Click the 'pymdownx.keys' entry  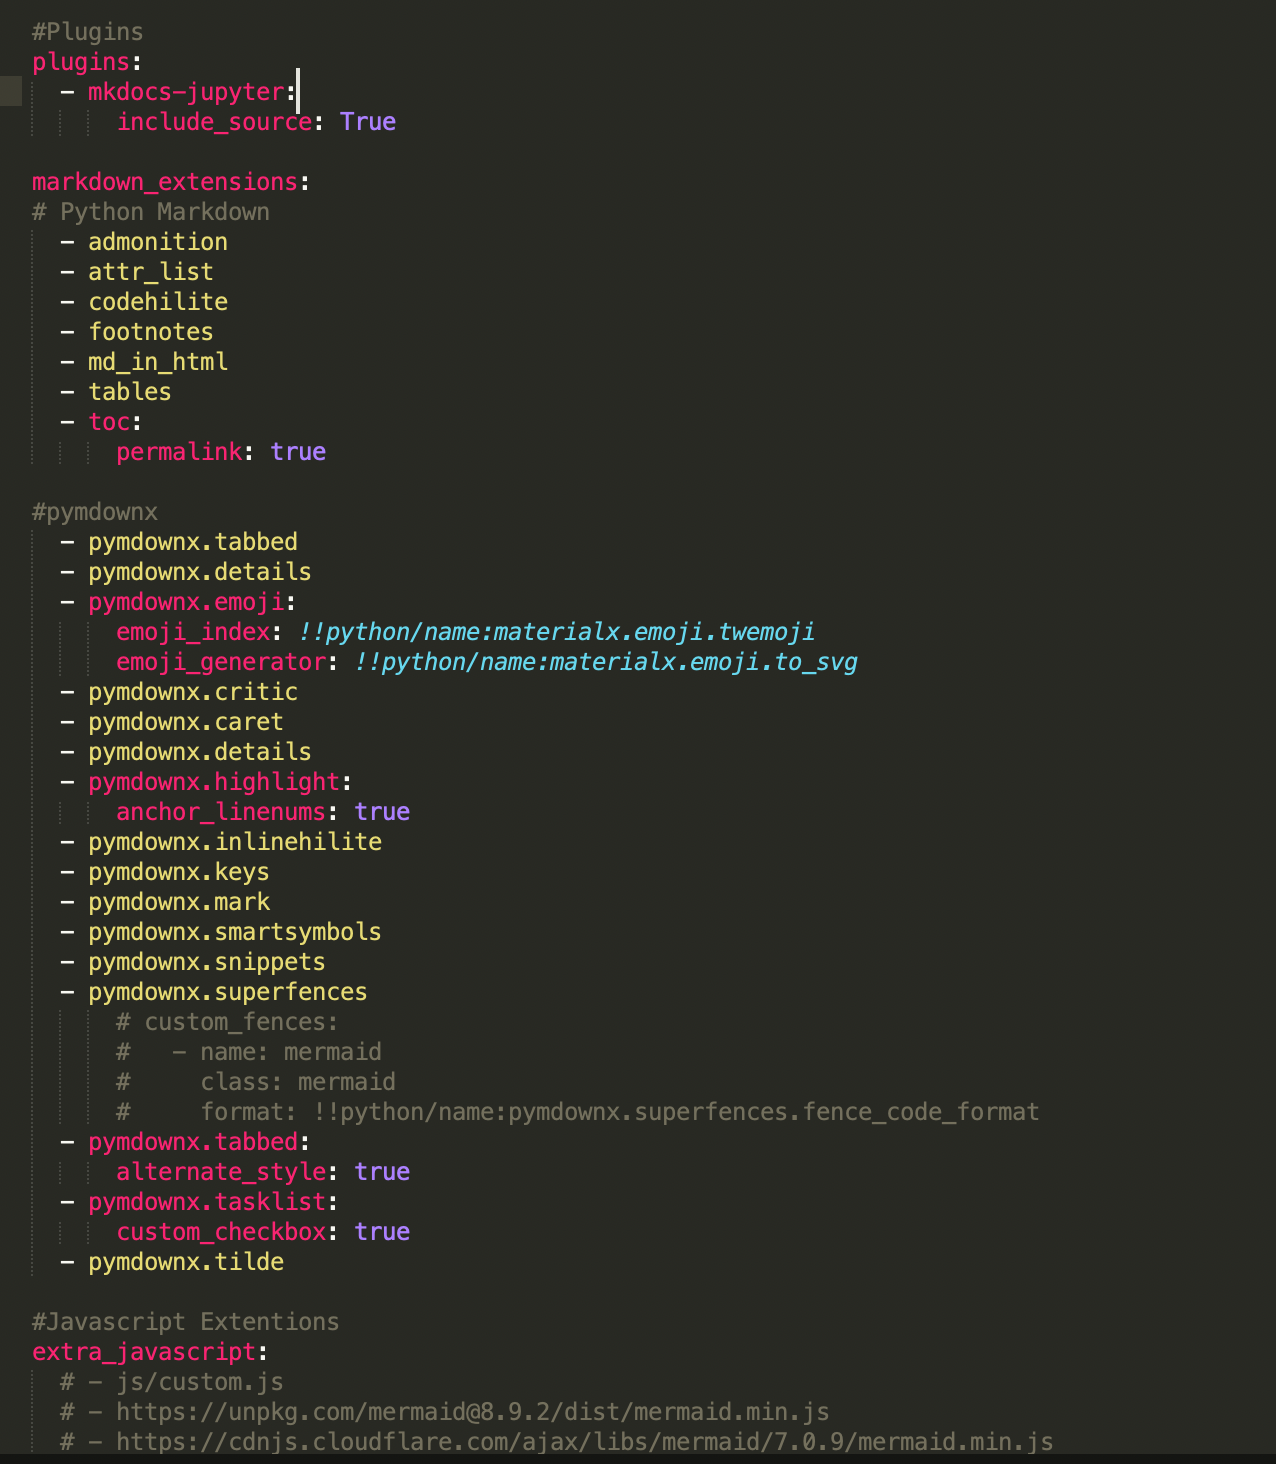click(179, 872)
